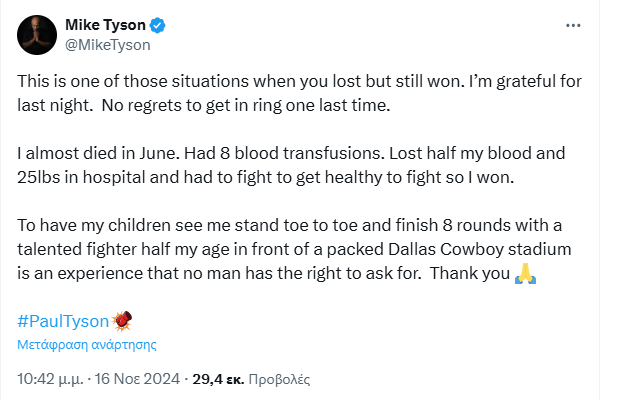Open the #PaulTyson hashtag
Viewport: 619px width, 400px height.
(63, 321)
